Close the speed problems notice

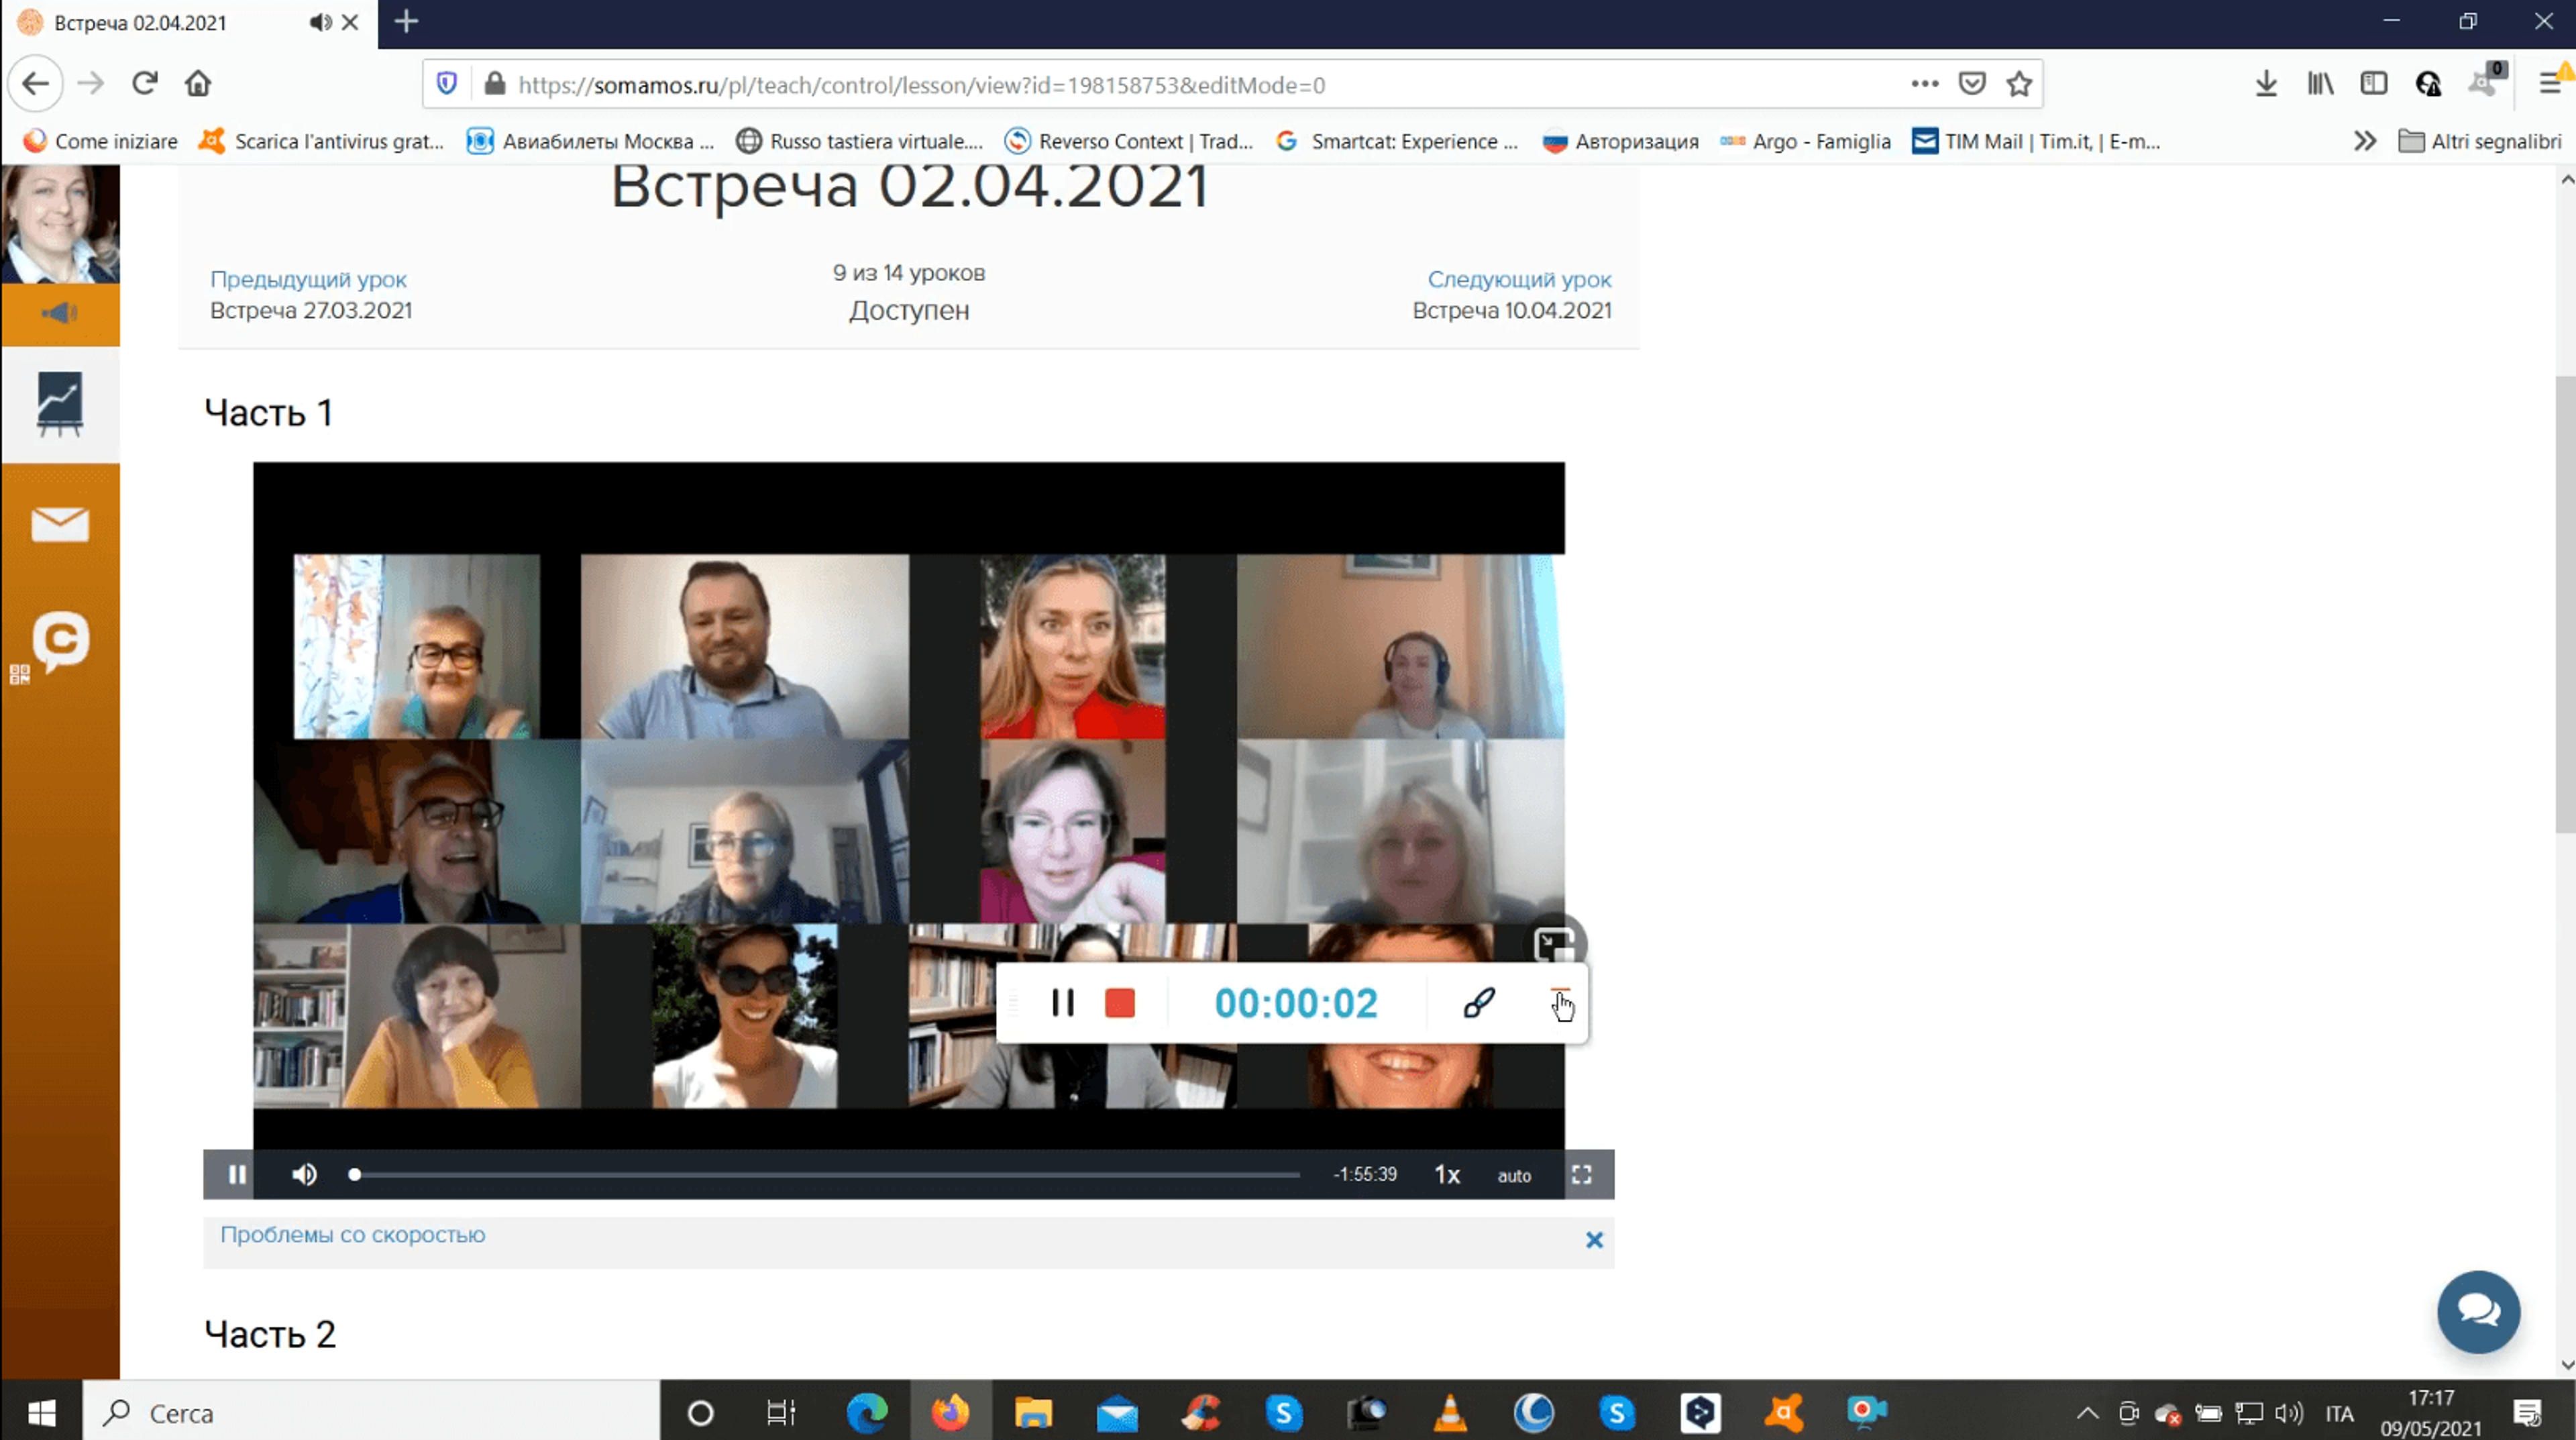(x=1594, y=1240)
